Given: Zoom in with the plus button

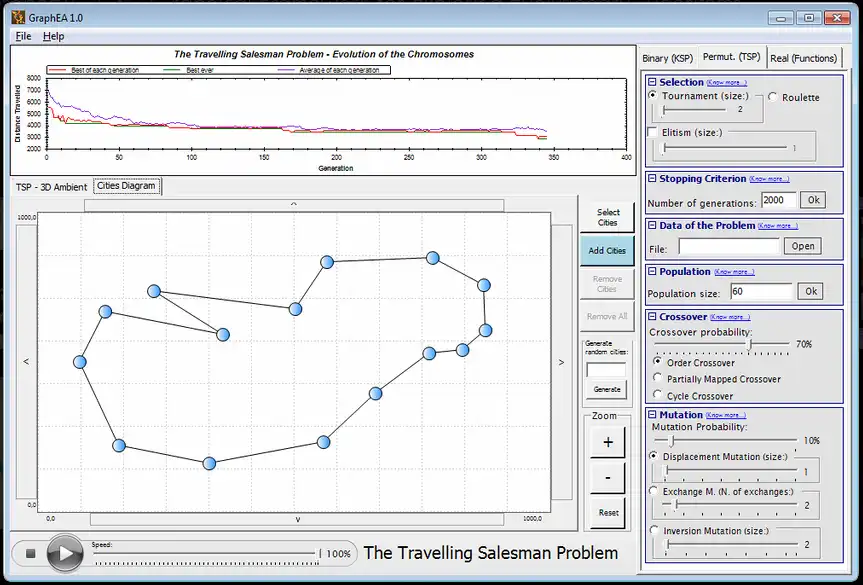Looking at the screenshot, I should tap(608, 442).
